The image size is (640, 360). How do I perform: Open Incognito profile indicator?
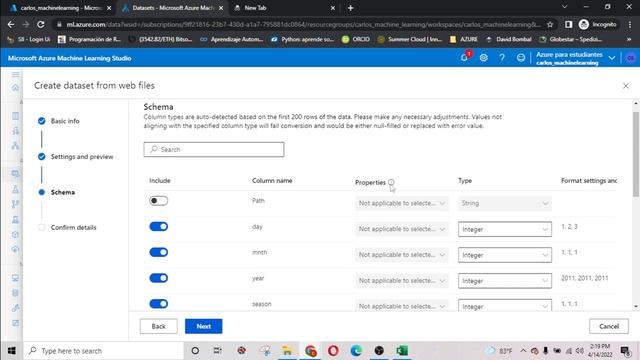coord(598,24)
